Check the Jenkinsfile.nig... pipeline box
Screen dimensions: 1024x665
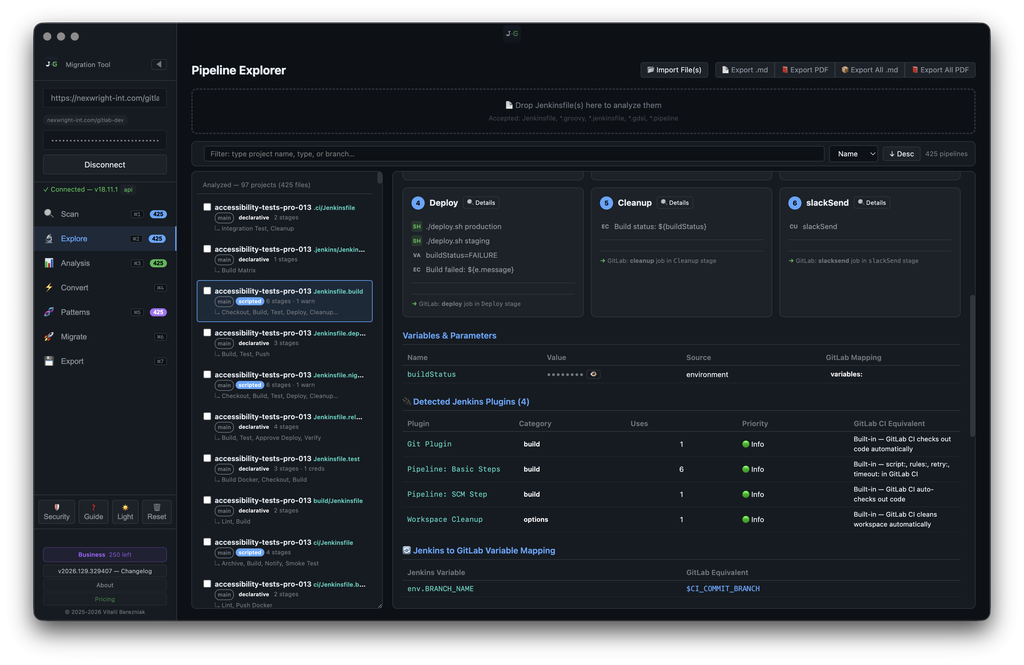coord(207,374)
